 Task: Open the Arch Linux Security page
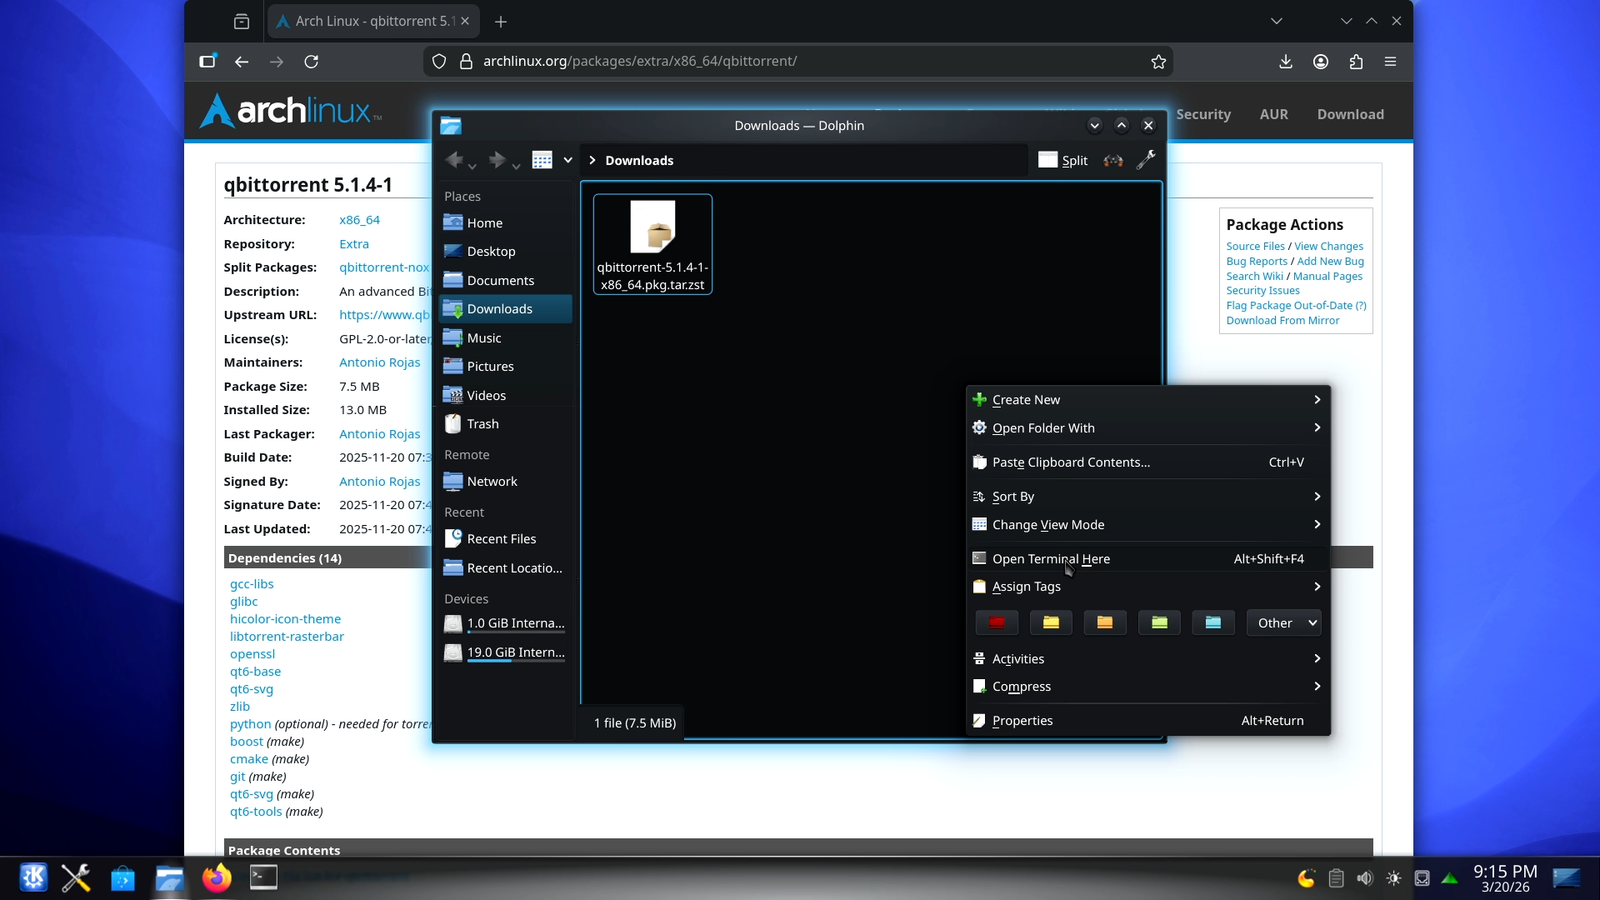click(1203, 114)
